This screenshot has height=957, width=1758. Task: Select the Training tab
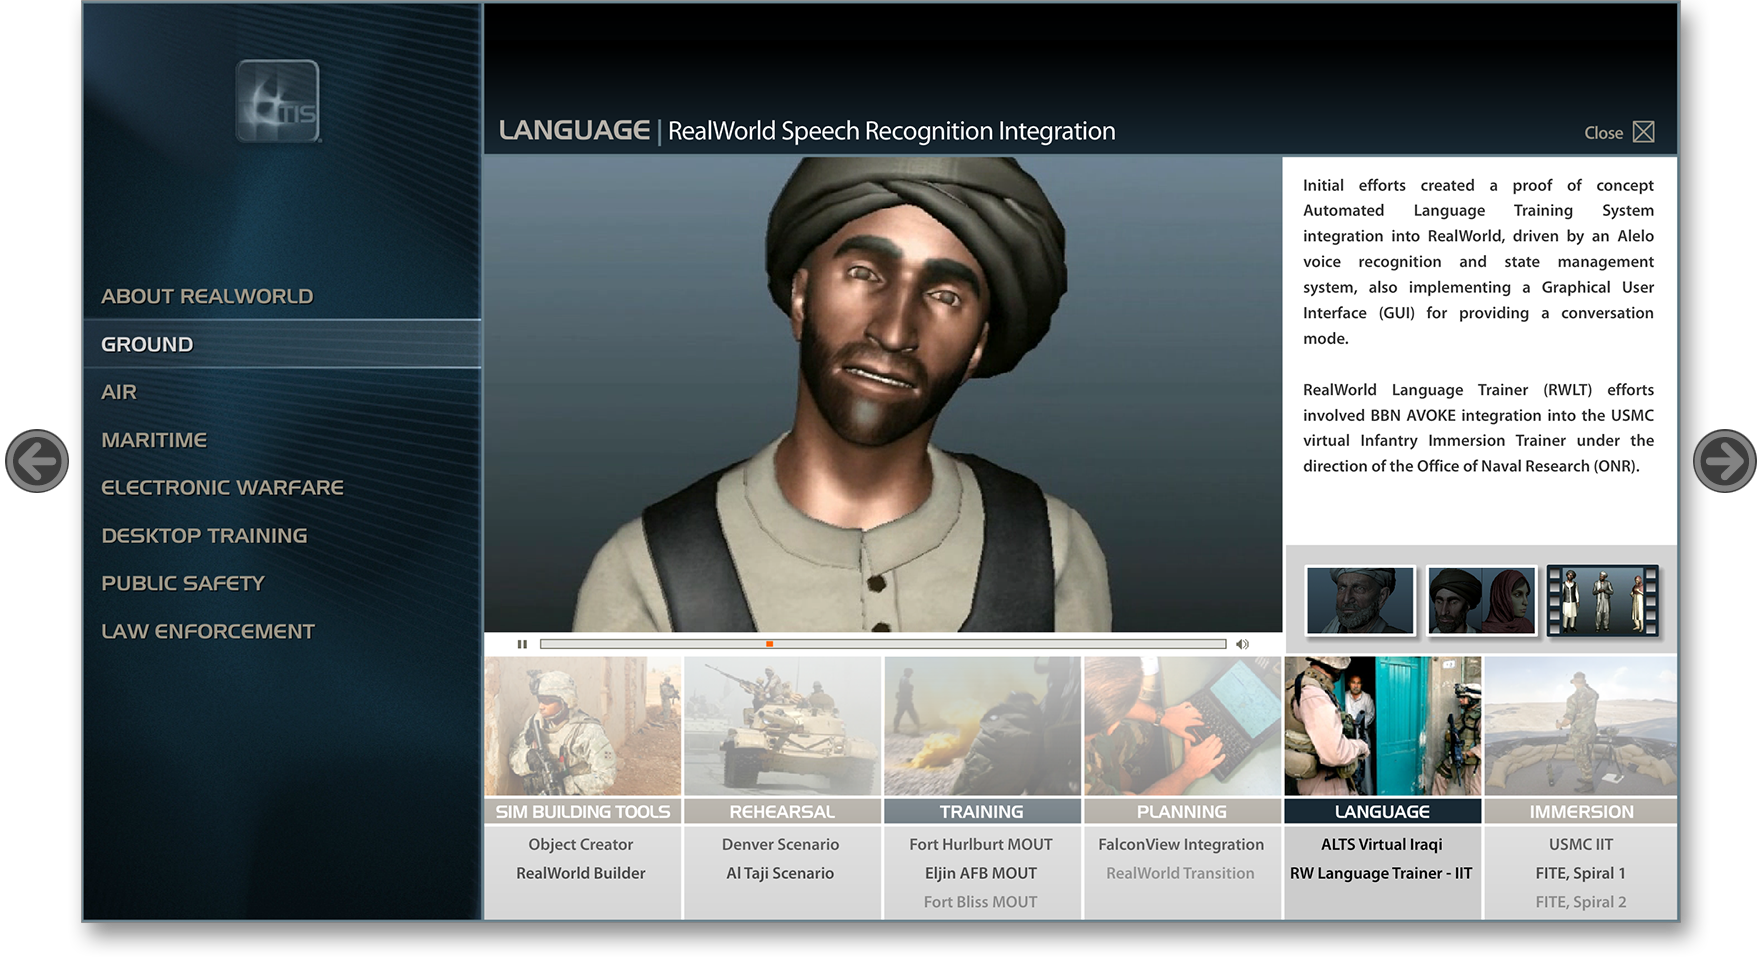(982, 811)
